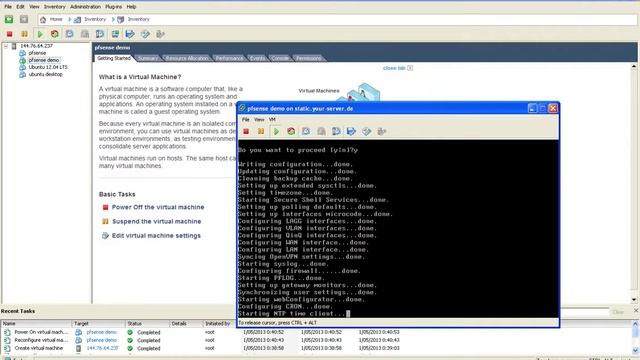Viewport: 640px width, 360px height.
Task: Click the Name column header in Recent Tasks
Action: pos(36,324)
